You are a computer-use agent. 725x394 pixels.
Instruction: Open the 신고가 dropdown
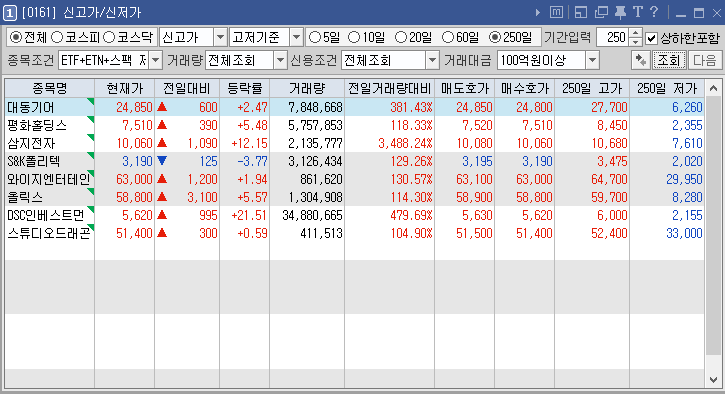tap(221, 37)
